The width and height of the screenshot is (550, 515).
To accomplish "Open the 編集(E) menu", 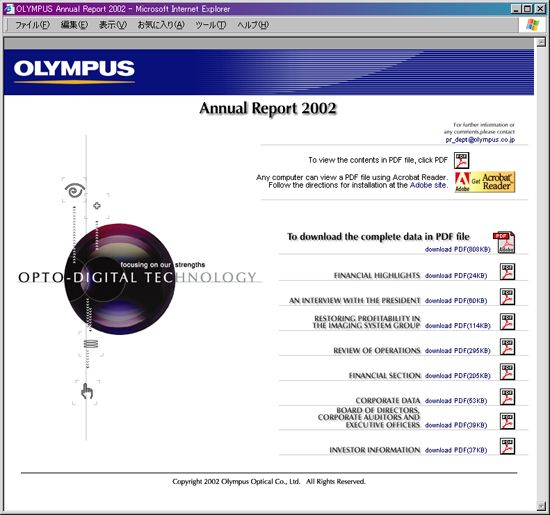I will [x=74, y=25].
